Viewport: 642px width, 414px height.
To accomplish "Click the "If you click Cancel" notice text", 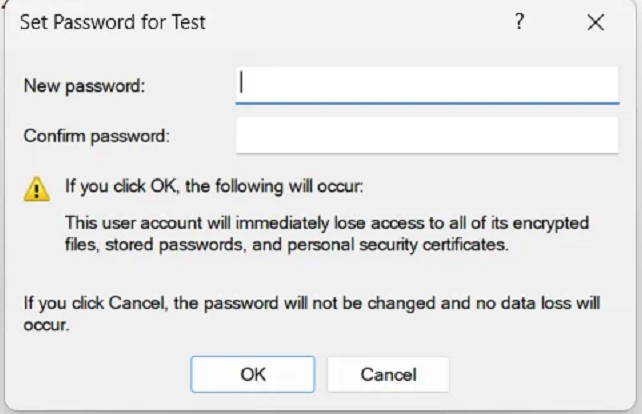I will point(312,303).
